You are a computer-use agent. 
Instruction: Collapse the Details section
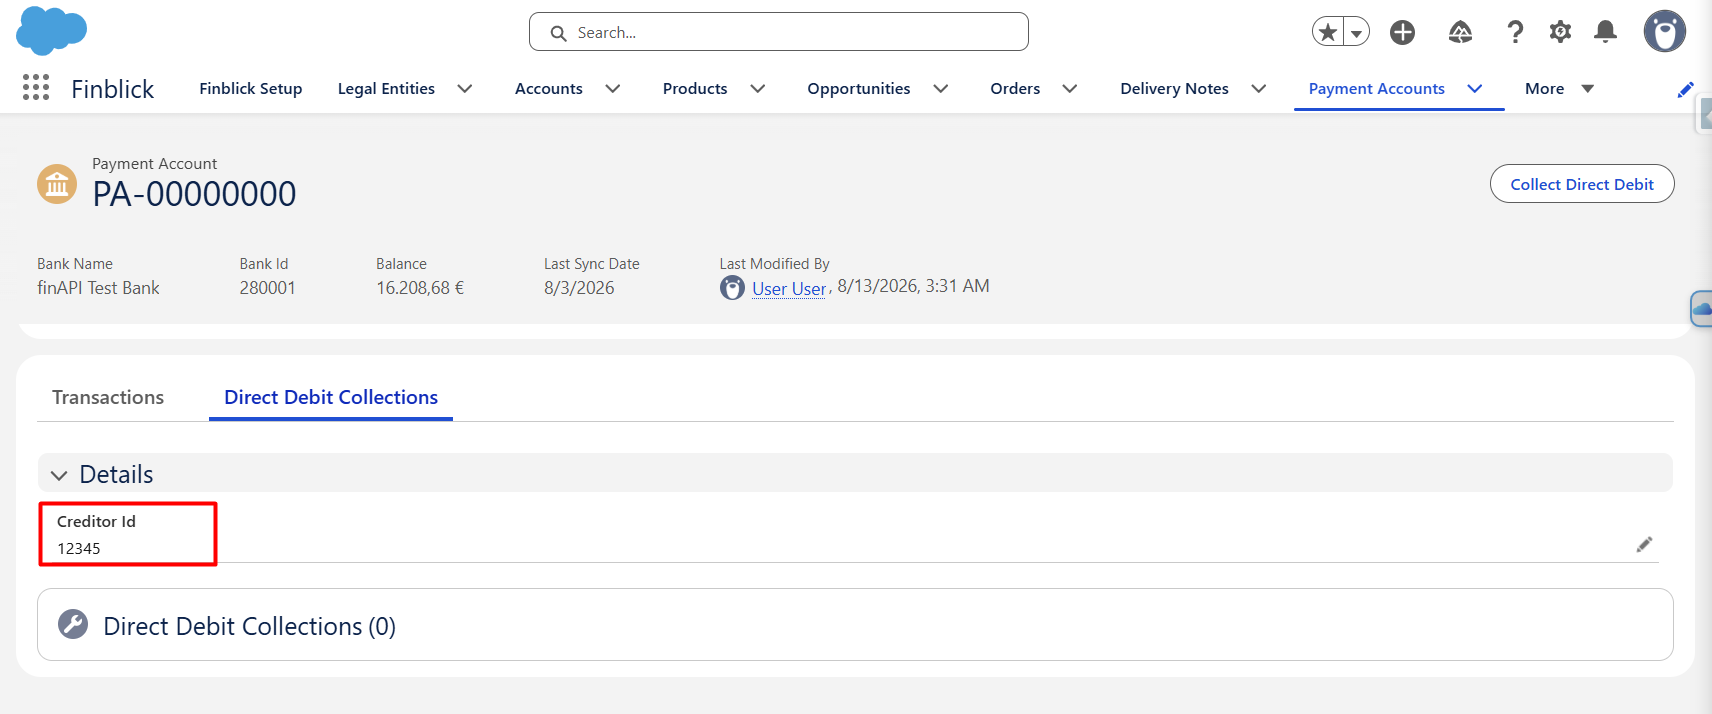(x=59, y=475)
